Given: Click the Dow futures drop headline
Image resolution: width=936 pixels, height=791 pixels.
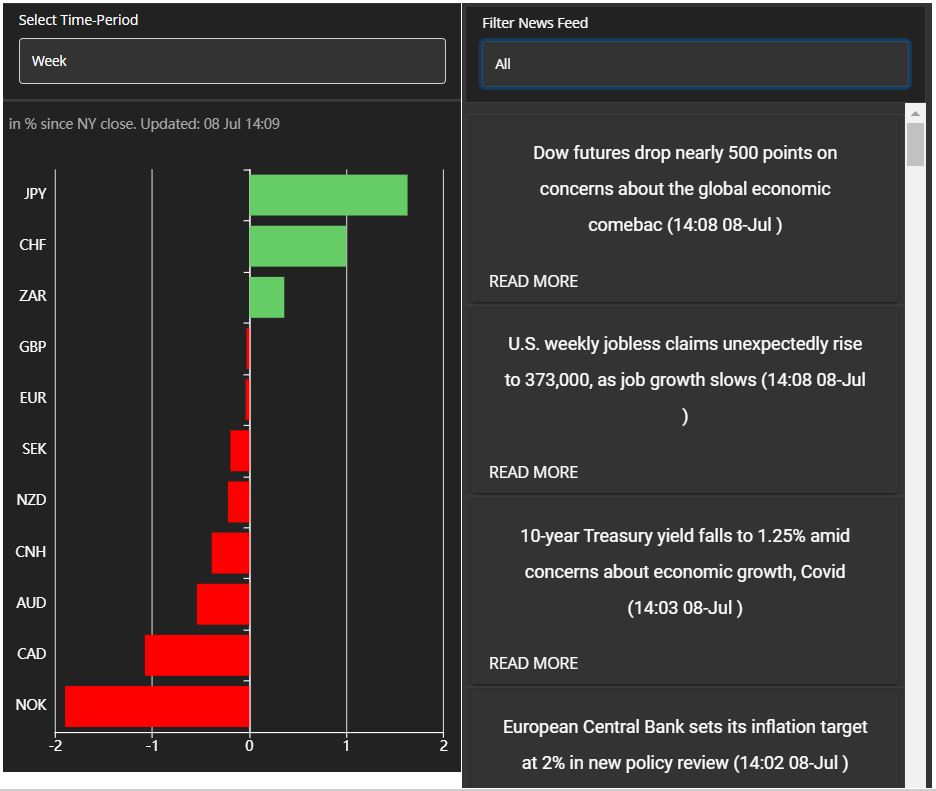Looking at the screenshot, I should [685, 189].
